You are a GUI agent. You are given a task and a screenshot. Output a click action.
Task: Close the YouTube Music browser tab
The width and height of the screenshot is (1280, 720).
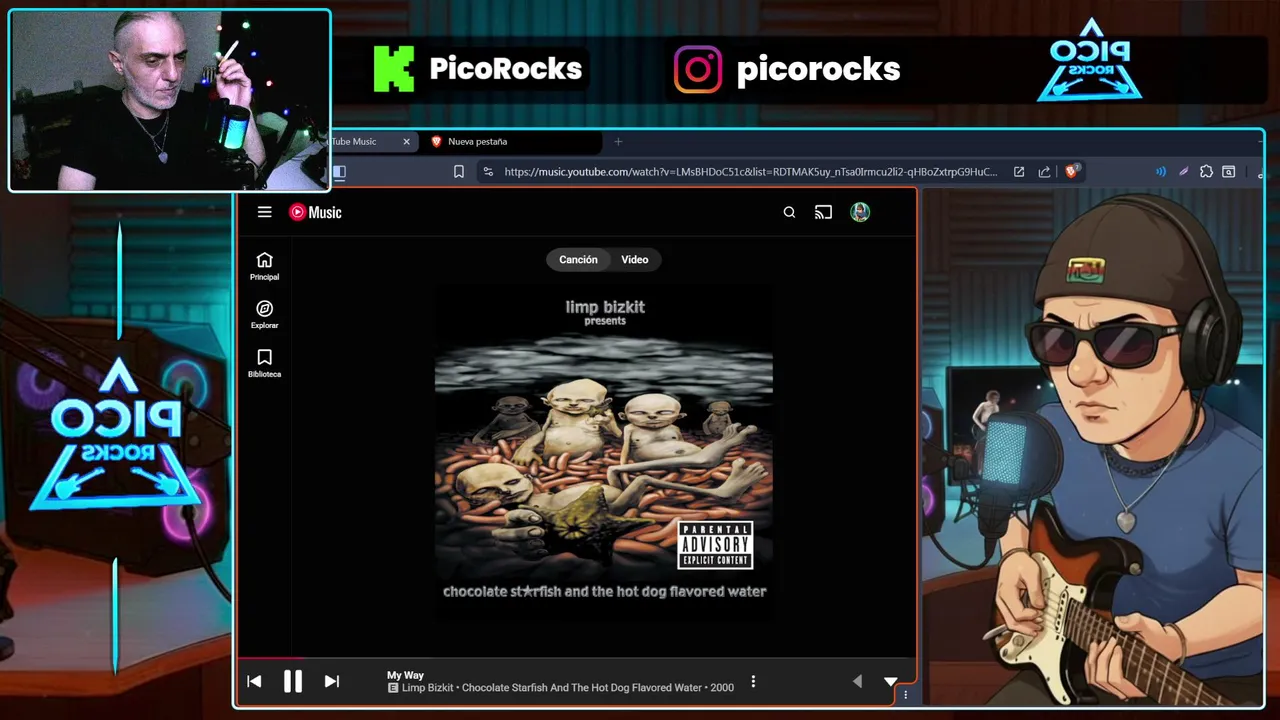tap(406, 142)
